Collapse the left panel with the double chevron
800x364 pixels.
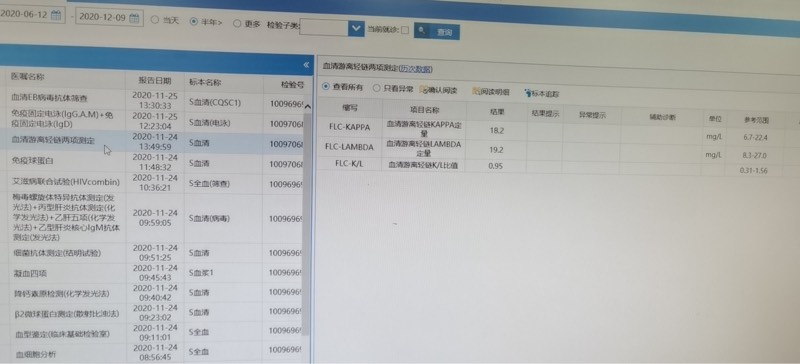(306, 65)
